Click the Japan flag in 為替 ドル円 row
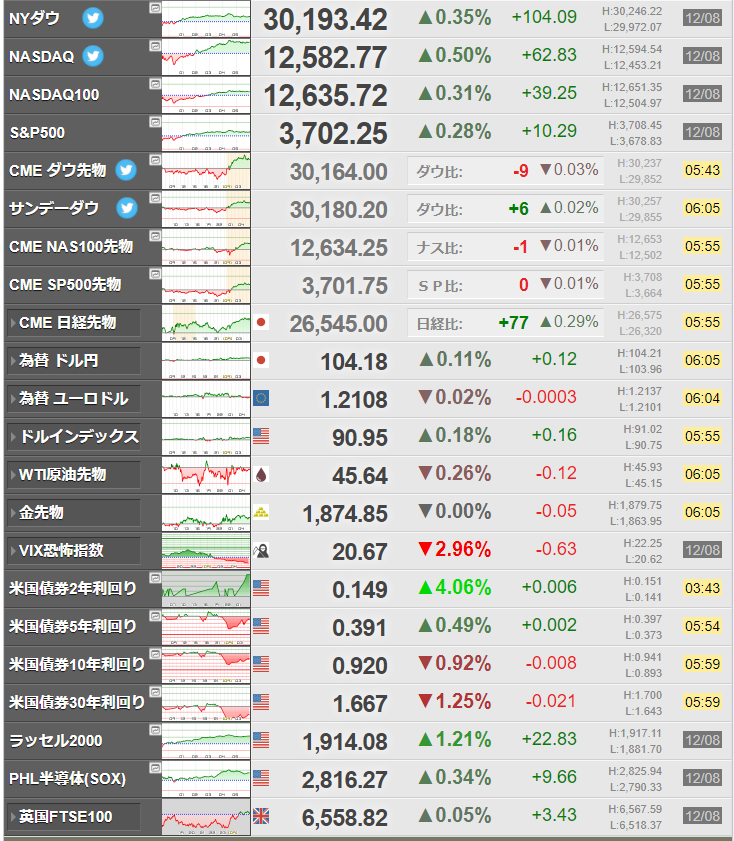This screenshot has width=734, height=841. pyautogui.click(x=261, y=360)
